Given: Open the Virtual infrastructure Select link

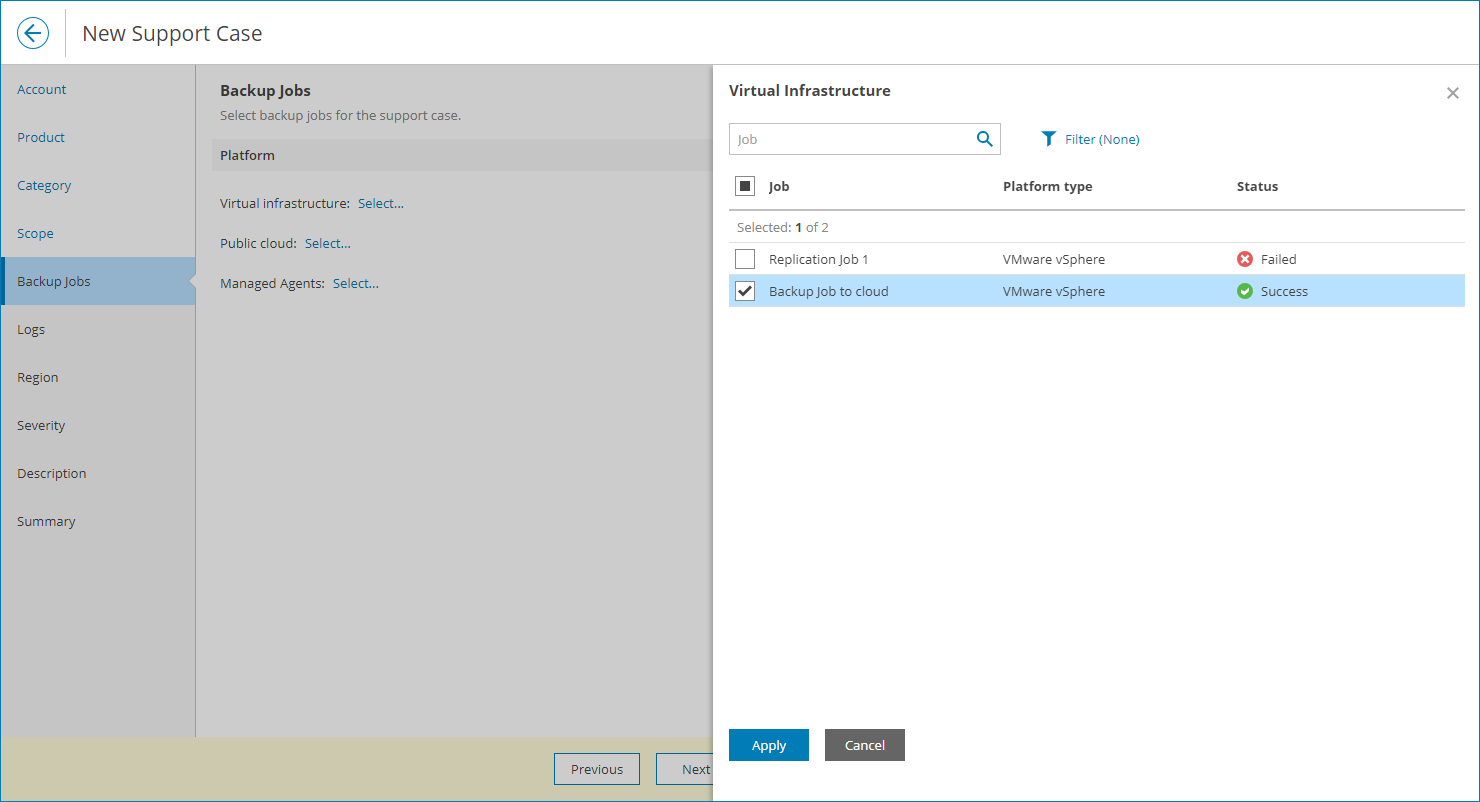Looking at the screenshot, I should 381,203.
